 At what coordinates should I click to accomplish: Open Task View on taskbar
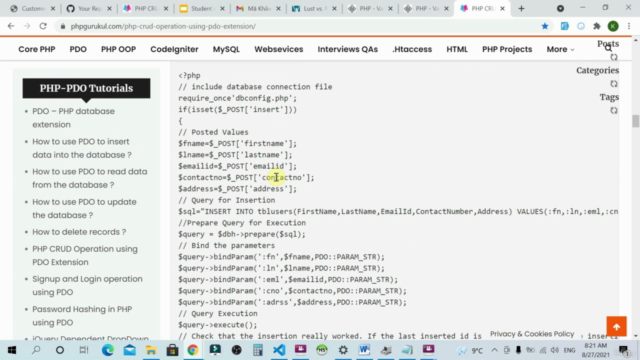point(84,350)
